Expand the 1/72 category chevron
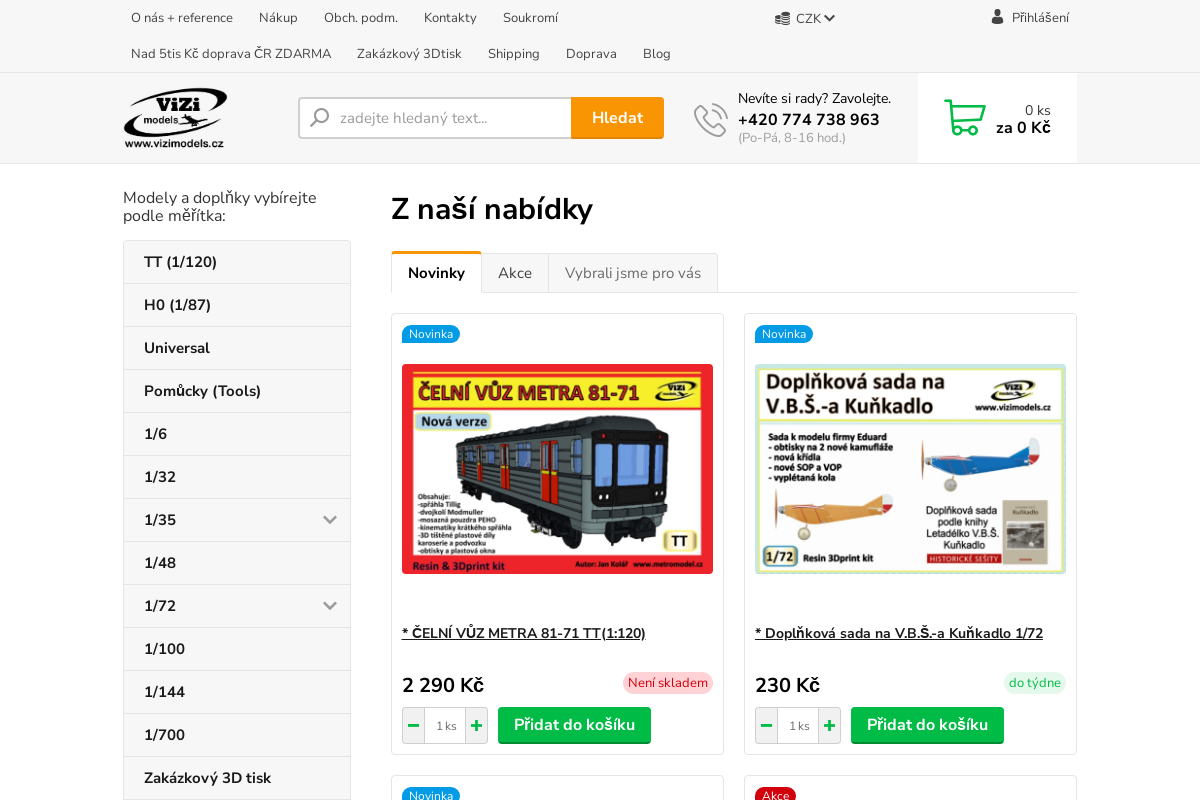 click(330, 606)
